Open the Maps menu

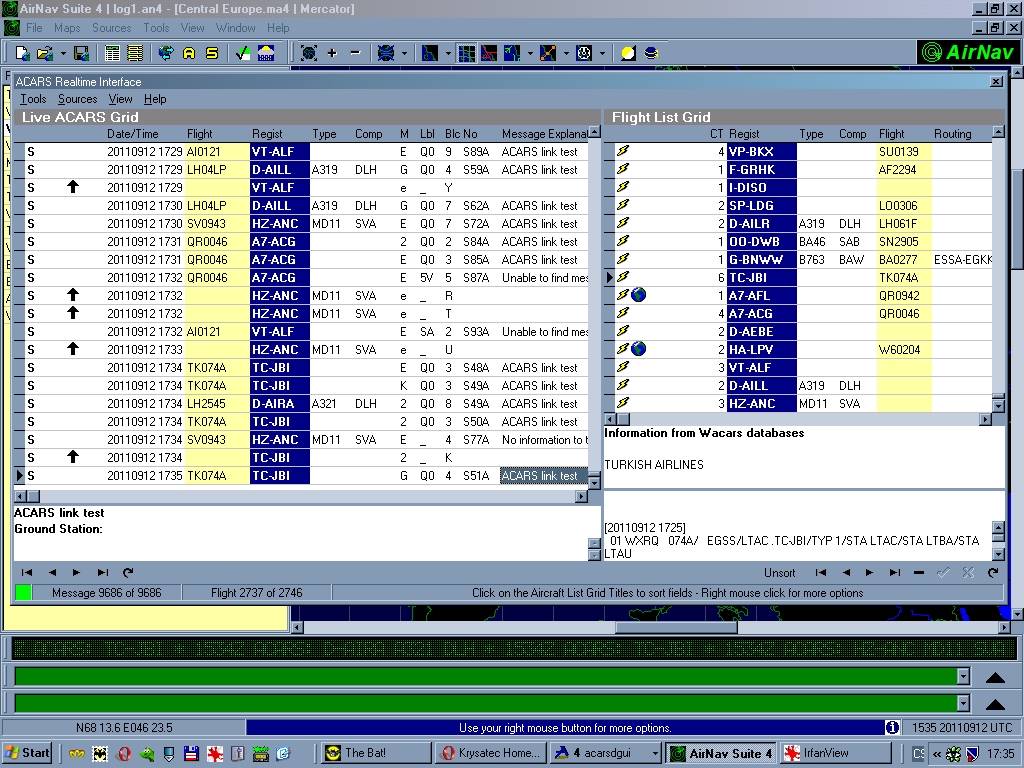tap(67, 28)
